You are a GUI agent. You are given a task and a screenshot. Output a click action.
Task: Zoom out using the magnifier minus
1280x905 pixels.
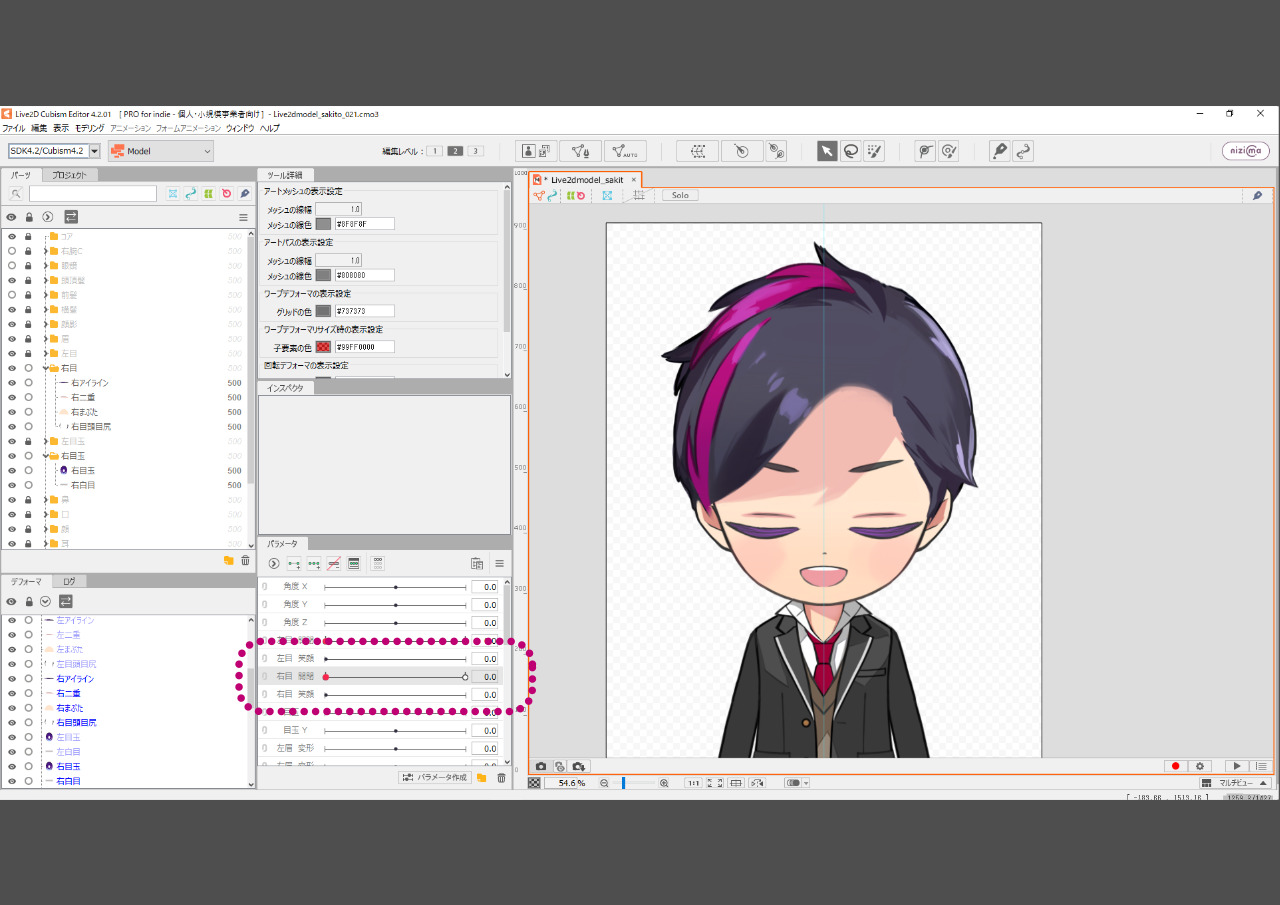[604, 783]
